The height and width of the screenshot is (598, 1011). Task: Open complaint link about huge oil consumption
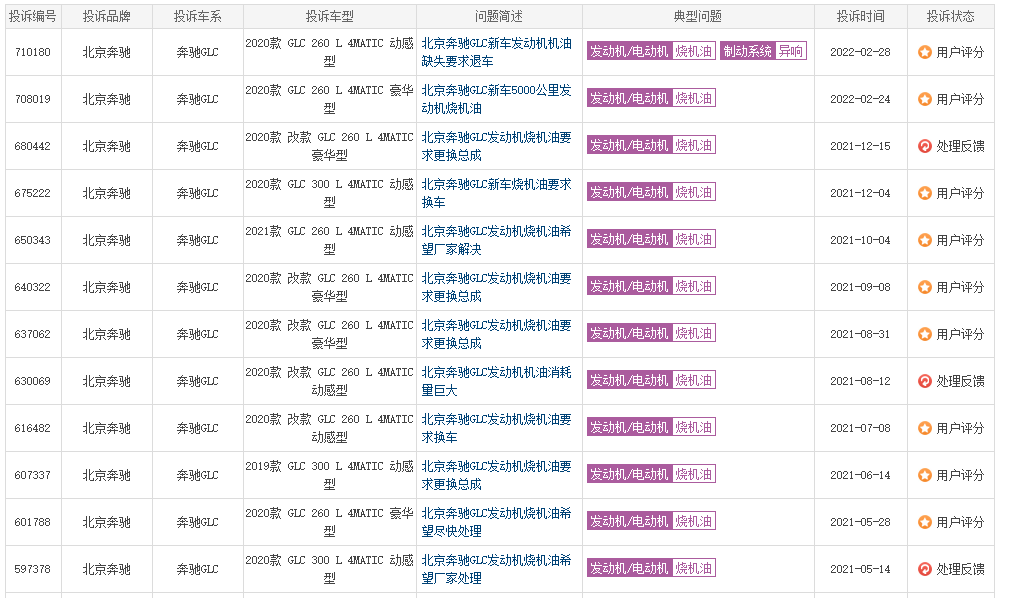(x=496, y=381)
